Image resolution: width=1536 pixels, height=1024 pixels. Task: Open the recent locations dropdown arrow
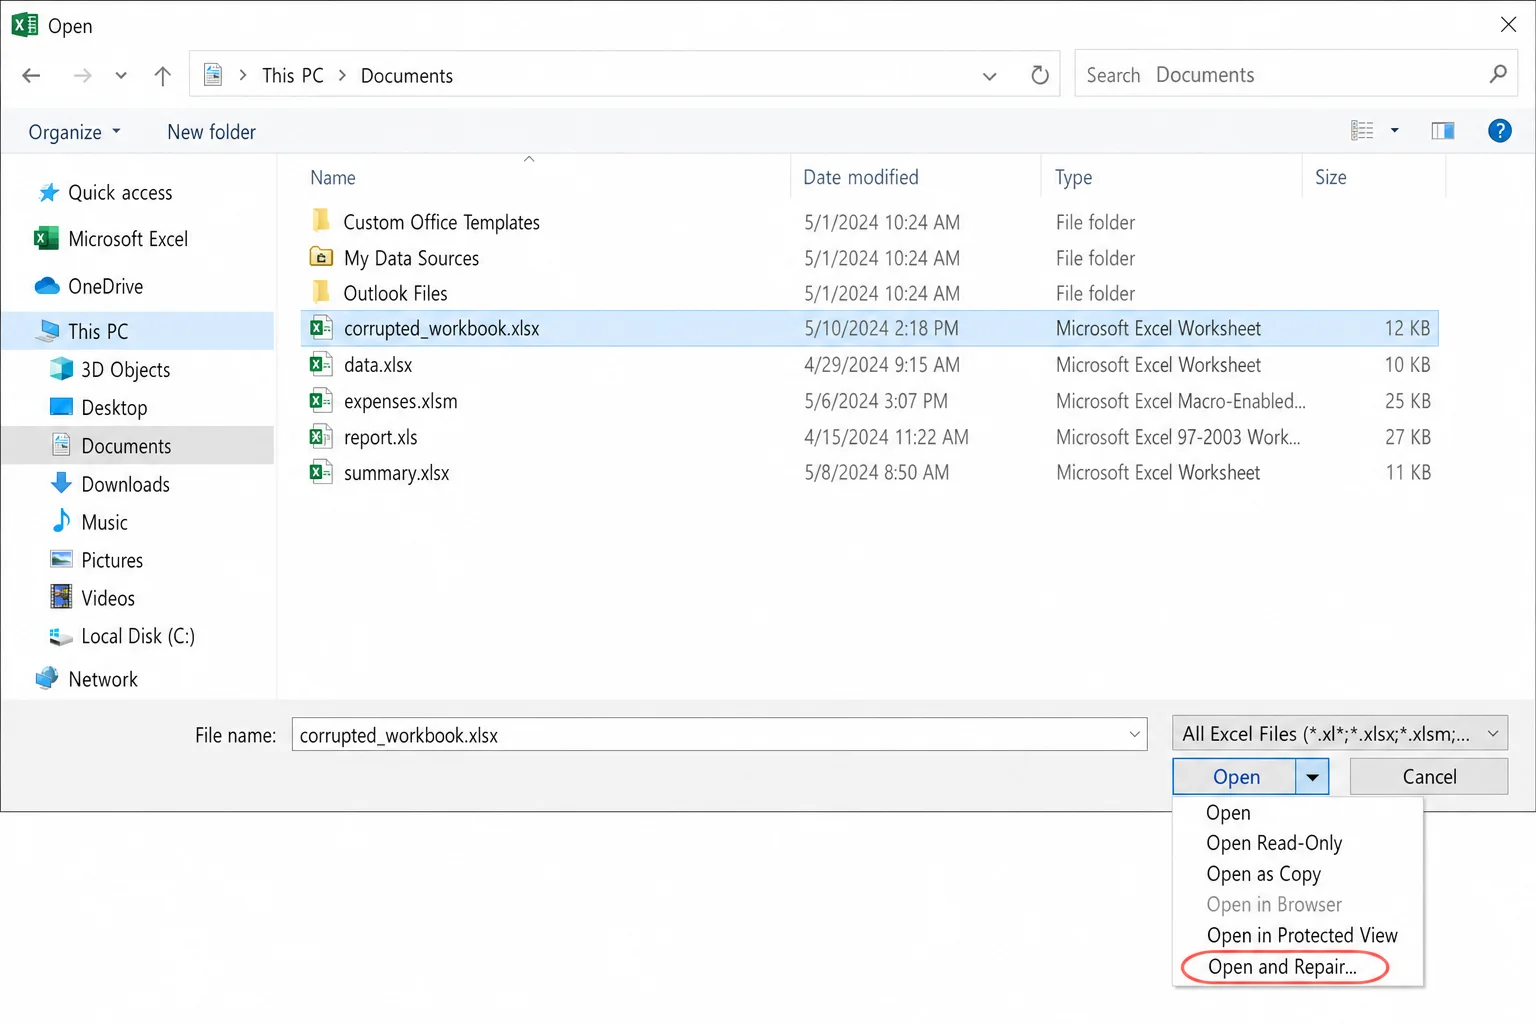coord(121,76)
